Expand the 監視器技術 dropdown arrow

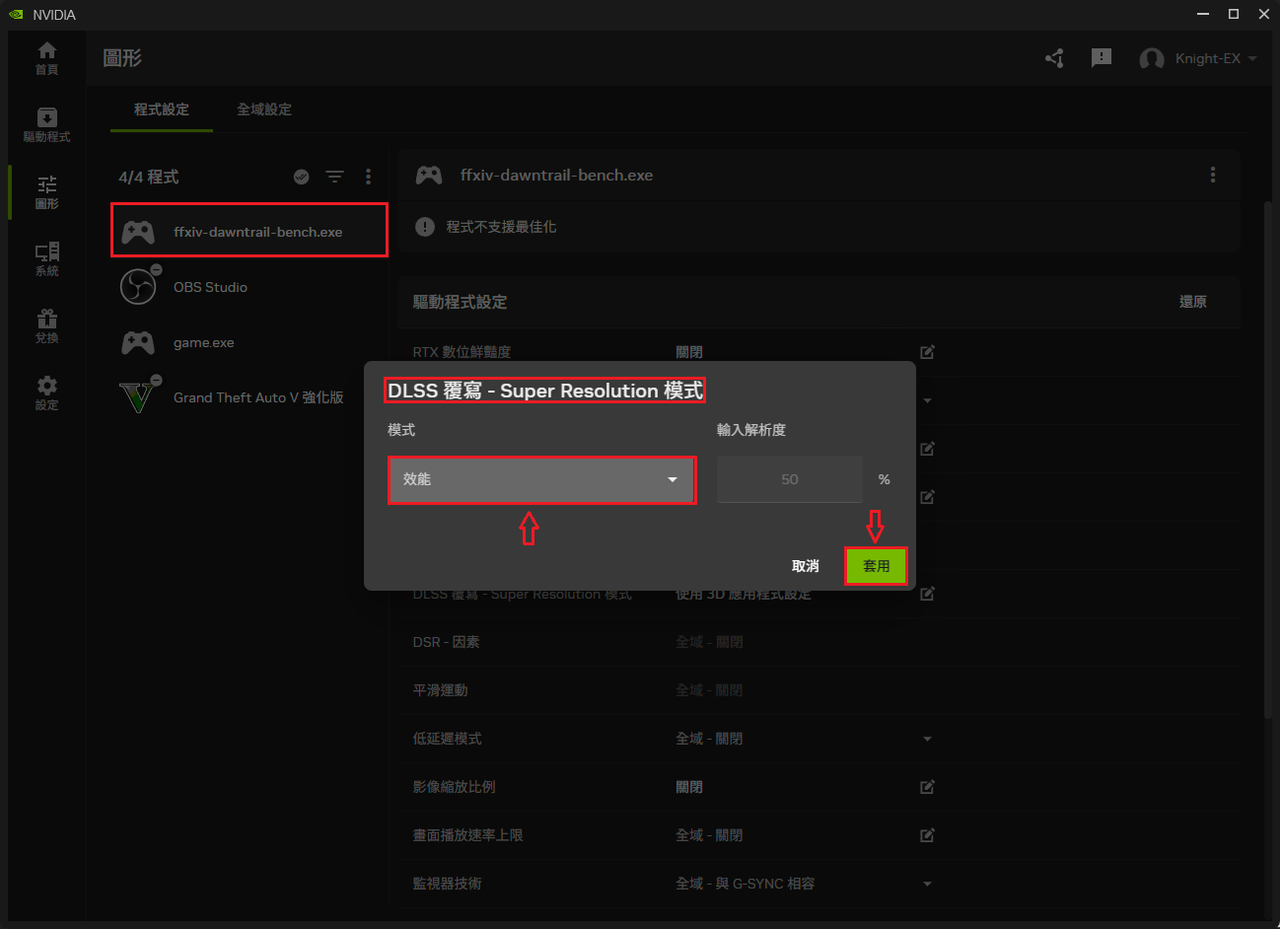point(927,884)
